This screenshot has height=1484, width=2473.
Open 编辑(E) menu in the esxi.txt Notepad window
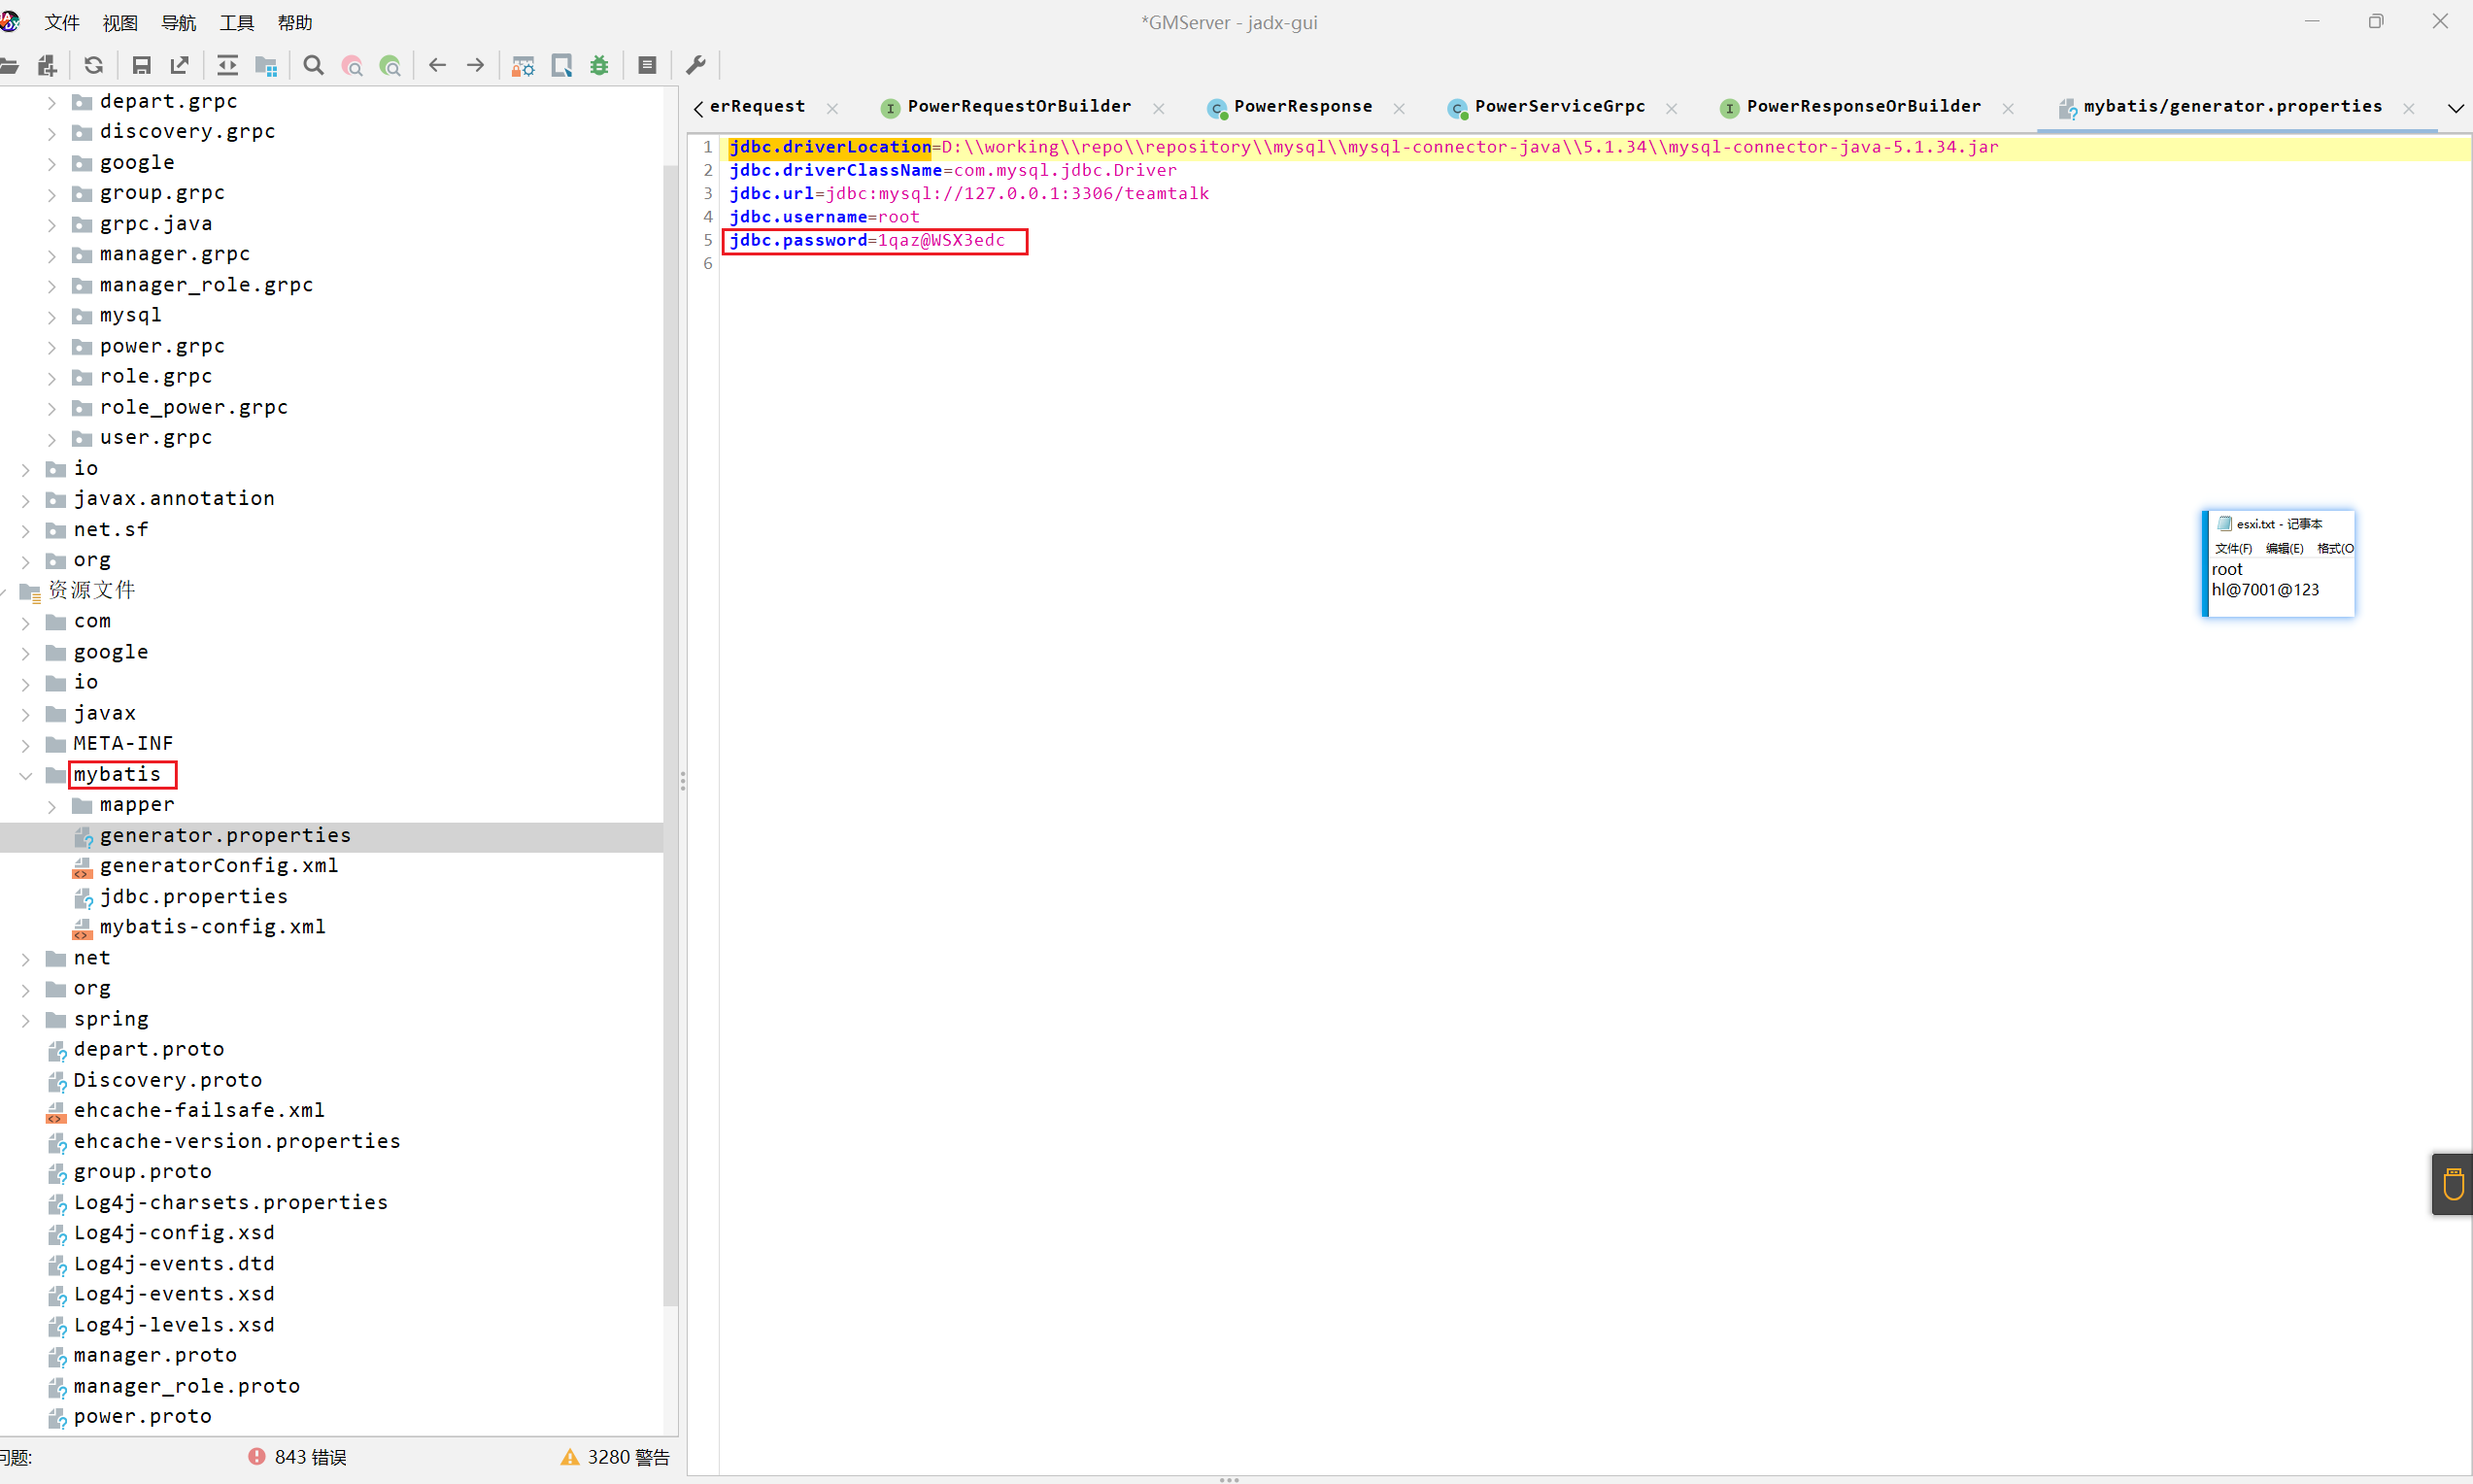point(2284,548)
